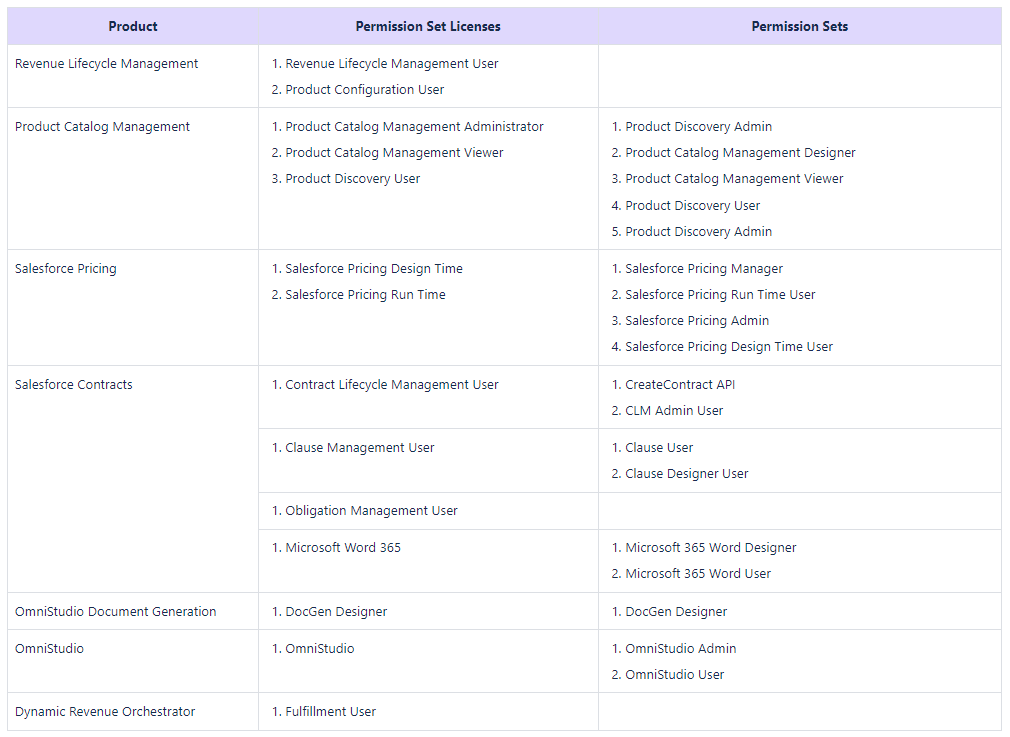Click Product Catalog Management Viewer permission set
The image size is (1010, 737).
[734, 178]
